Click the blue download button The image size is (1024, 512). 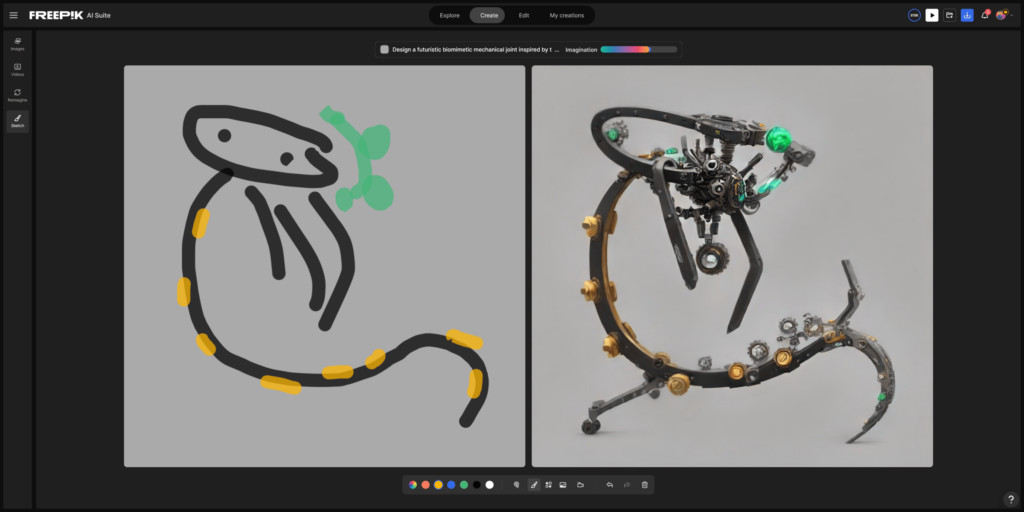tap(967, 15)
